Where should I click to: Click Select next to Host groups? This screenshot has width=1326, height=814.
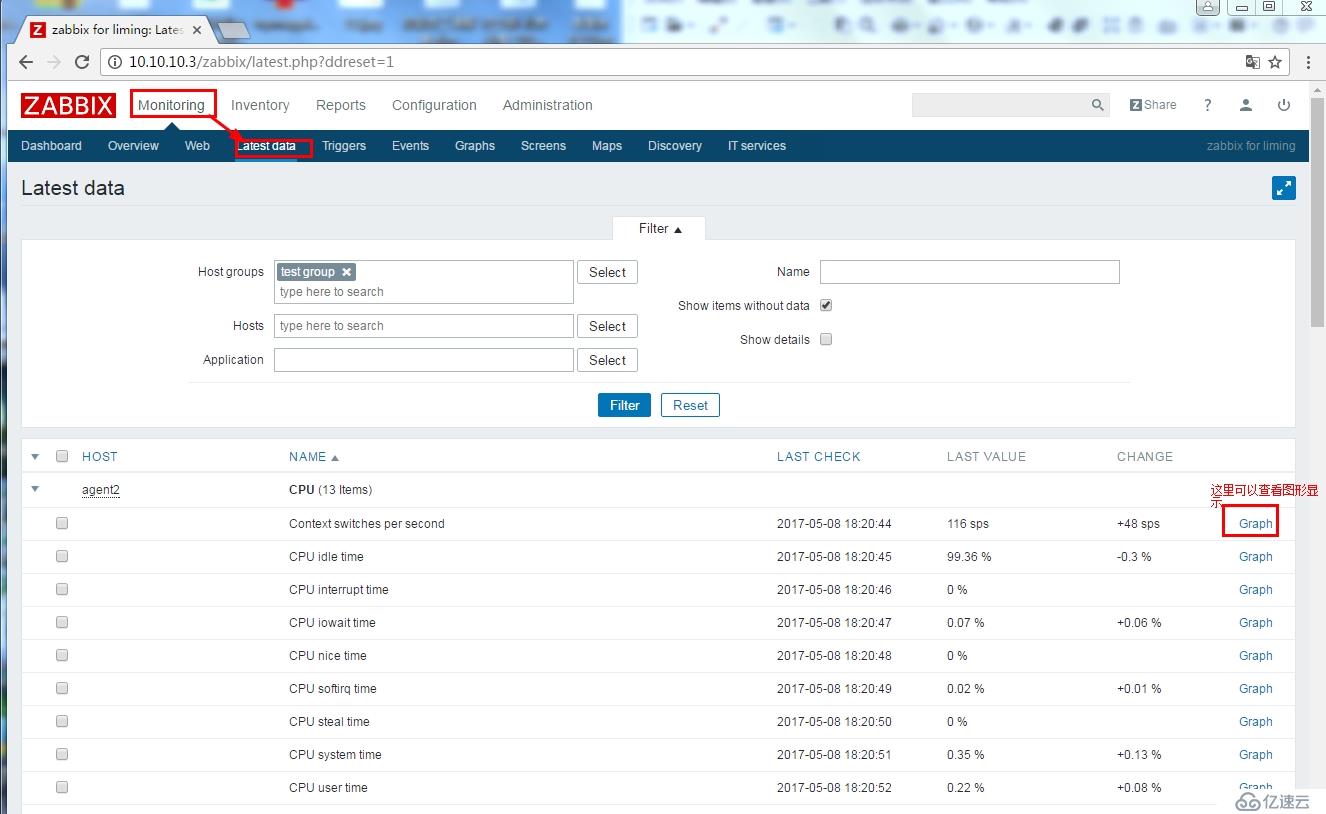point(607,272)
